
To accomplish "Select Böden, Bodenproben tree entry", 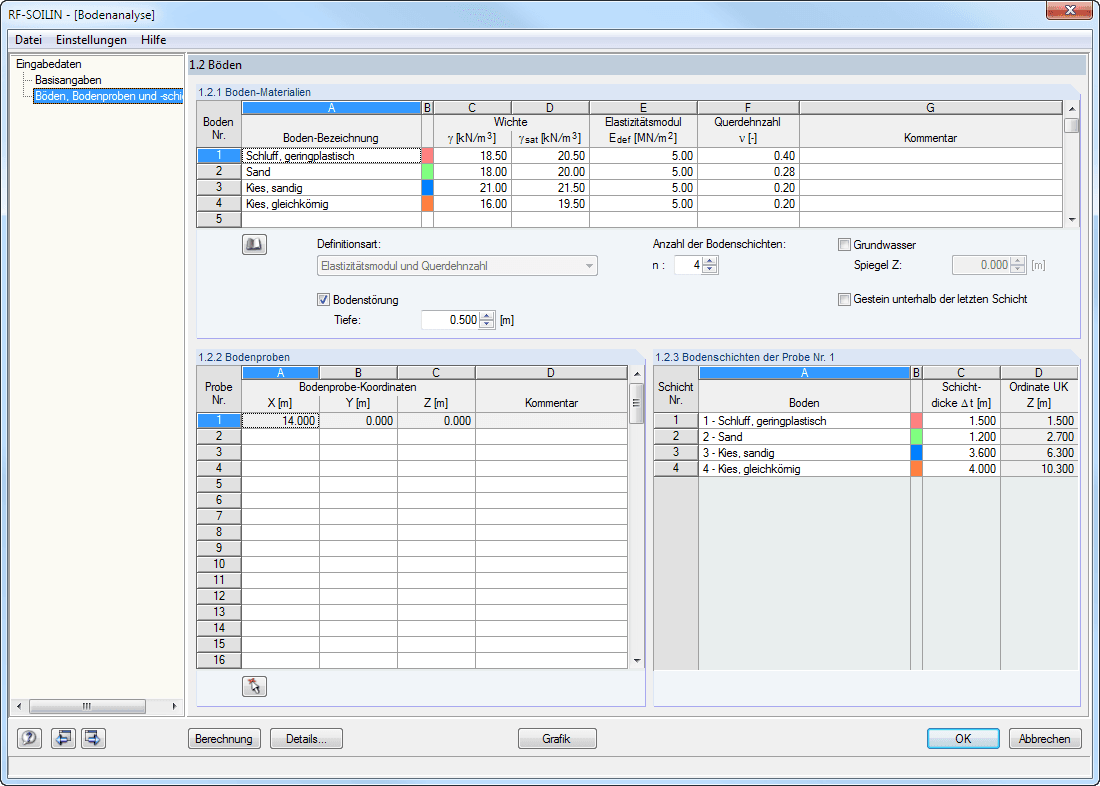I will 108,95.
